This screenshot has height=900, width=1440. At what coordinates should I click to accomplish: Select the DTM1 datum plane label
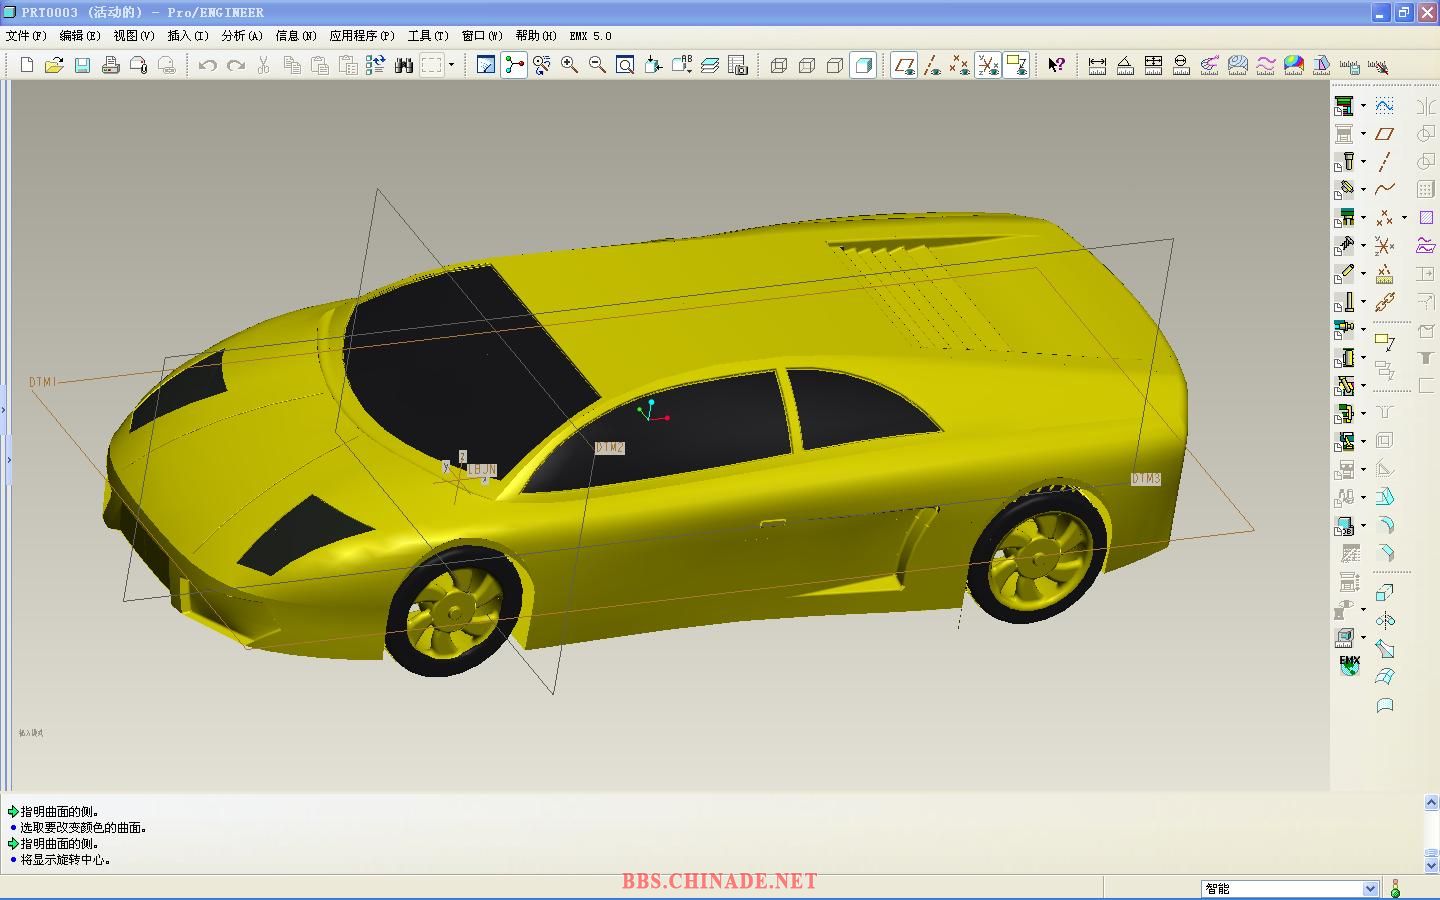point(43,382)
